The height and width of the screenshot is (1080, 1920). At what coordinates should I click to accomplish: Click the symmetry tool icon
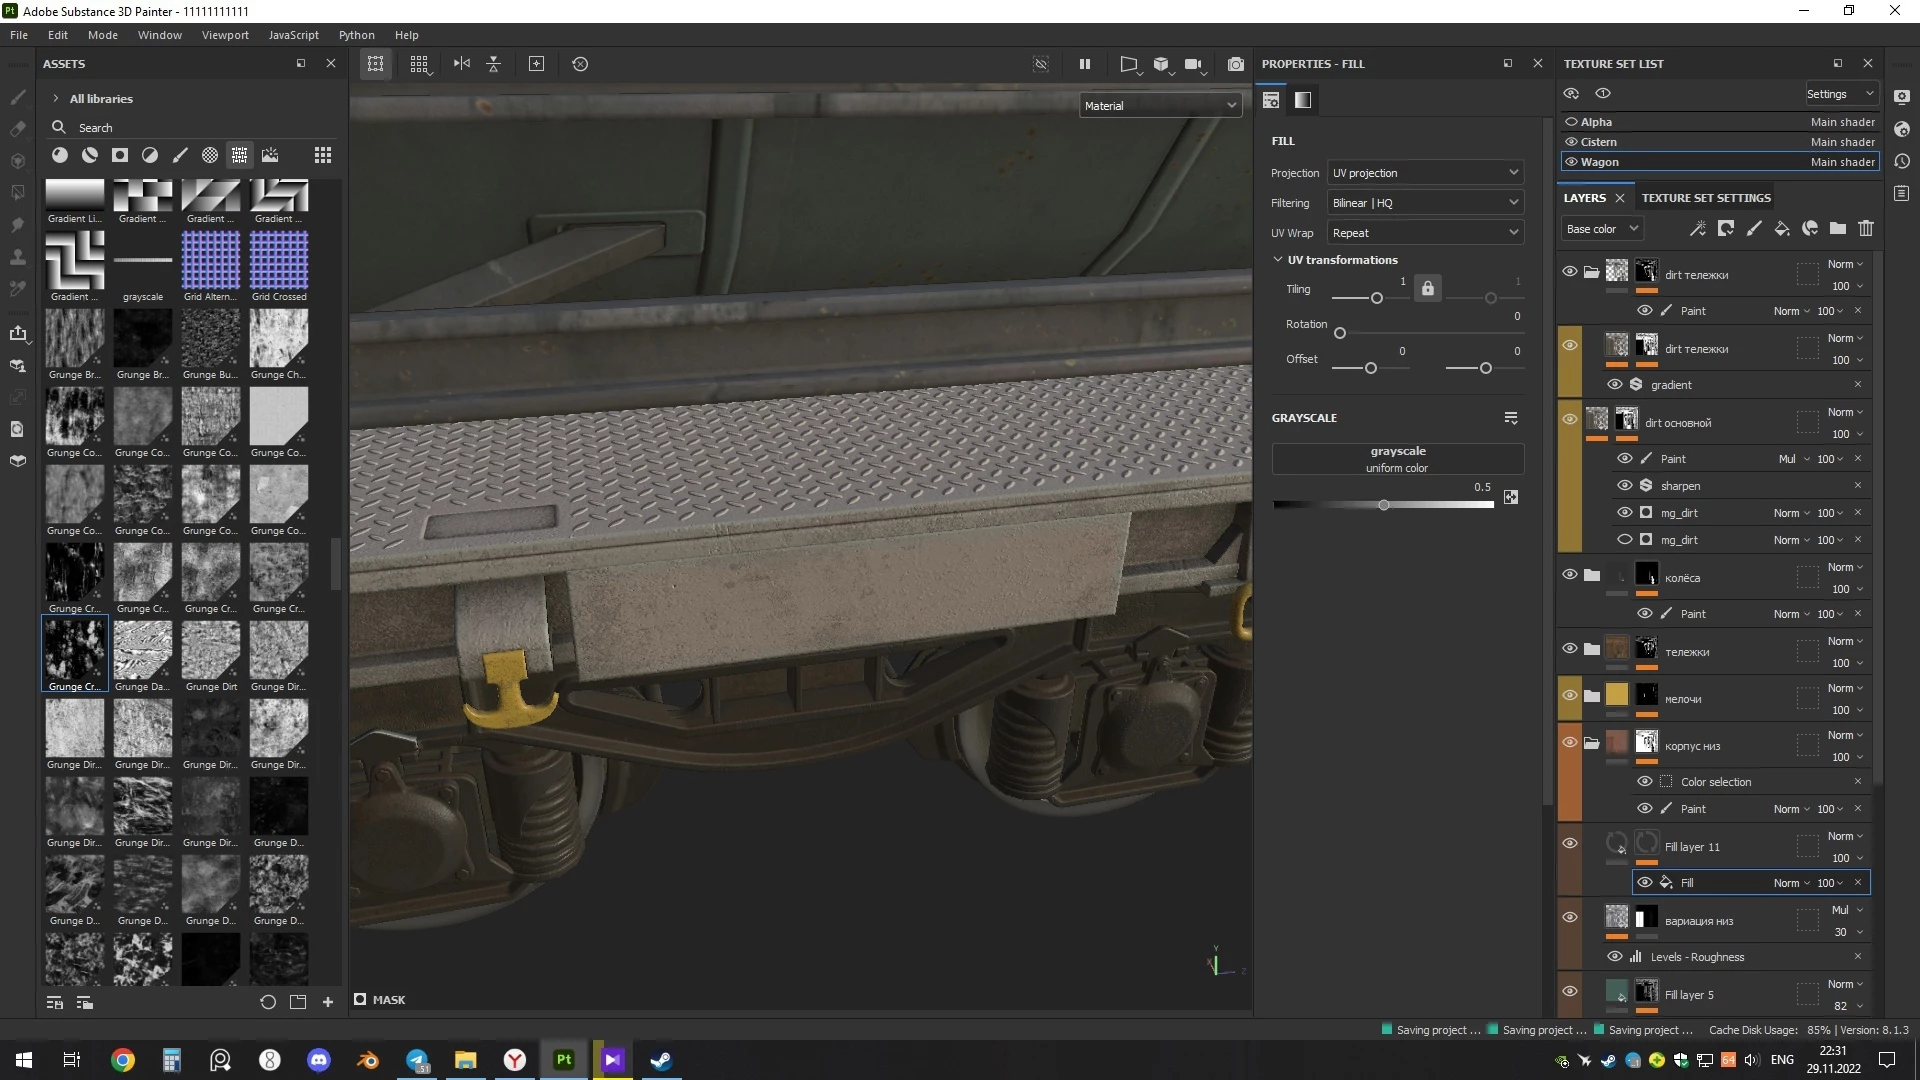pyautogui.click(x=461, y=64)
